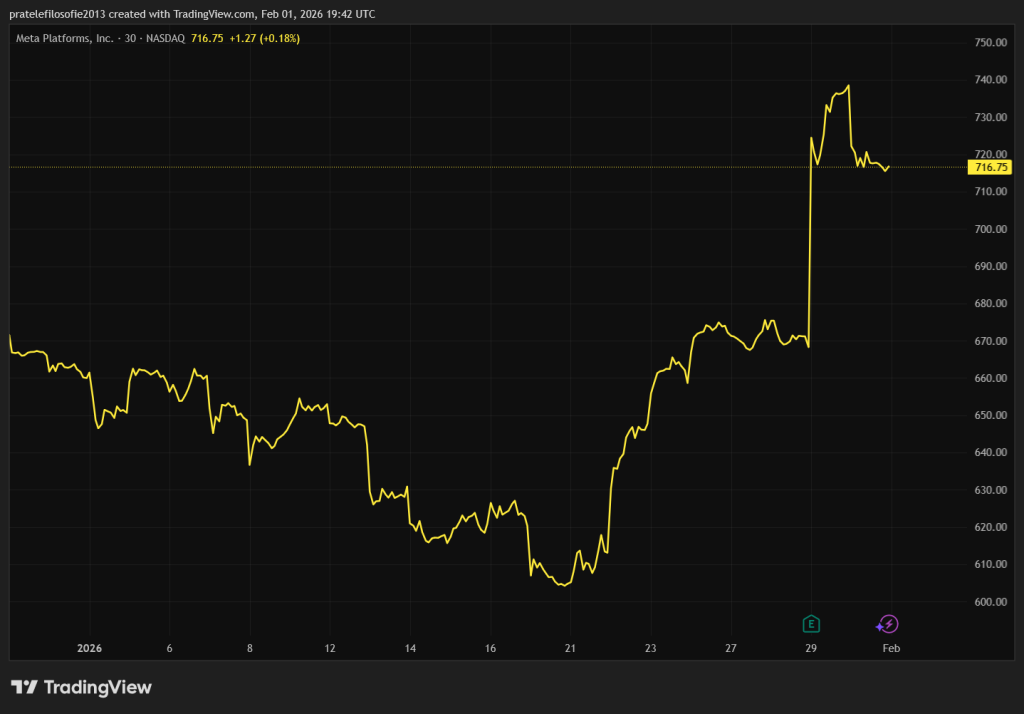1024x714 pixels.
Task: Click the 2026 label on time axis
Action: [90, 648]
